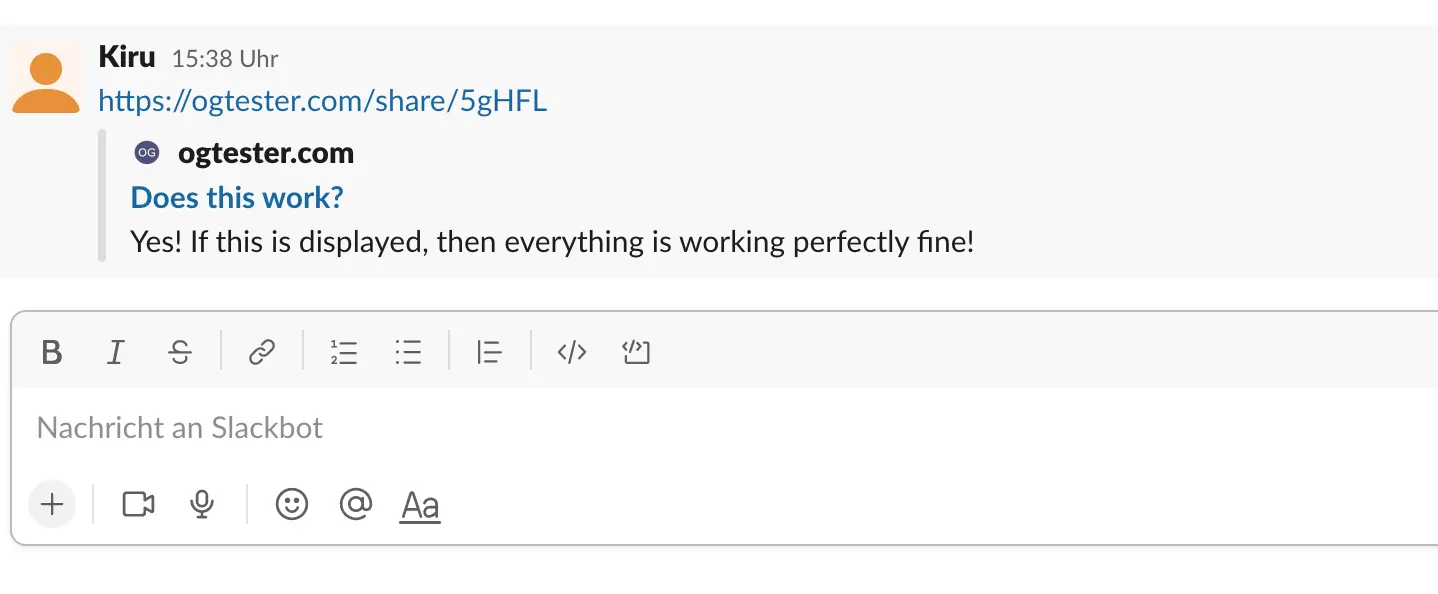Screen dimensions: 1438x594
Task: Apply inline code formatting
Action: [x=572, y=352]
